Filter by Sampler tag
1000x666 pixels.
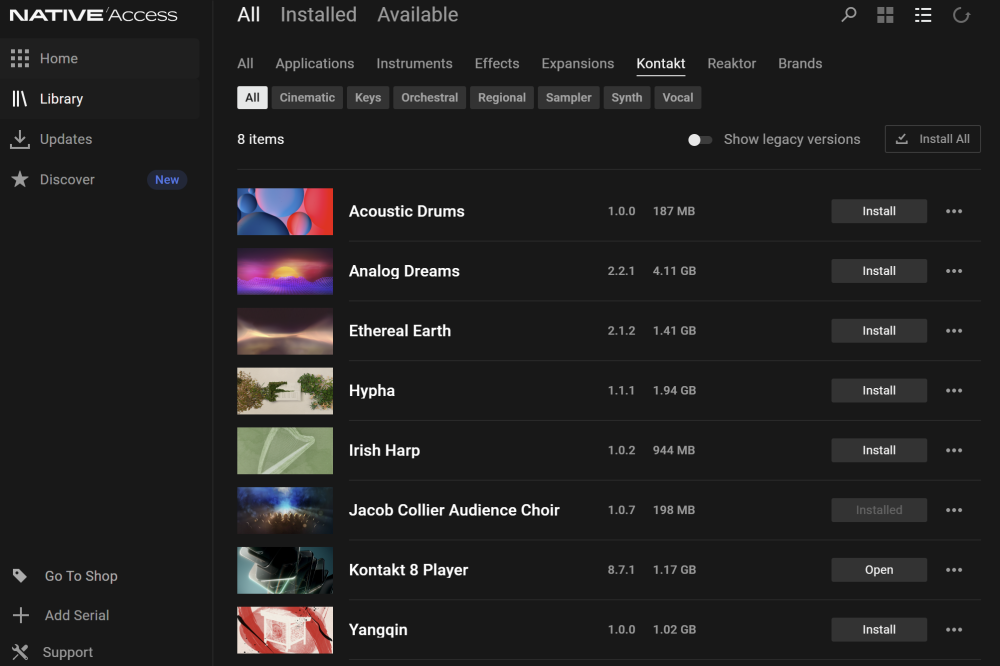click(568, 98)
